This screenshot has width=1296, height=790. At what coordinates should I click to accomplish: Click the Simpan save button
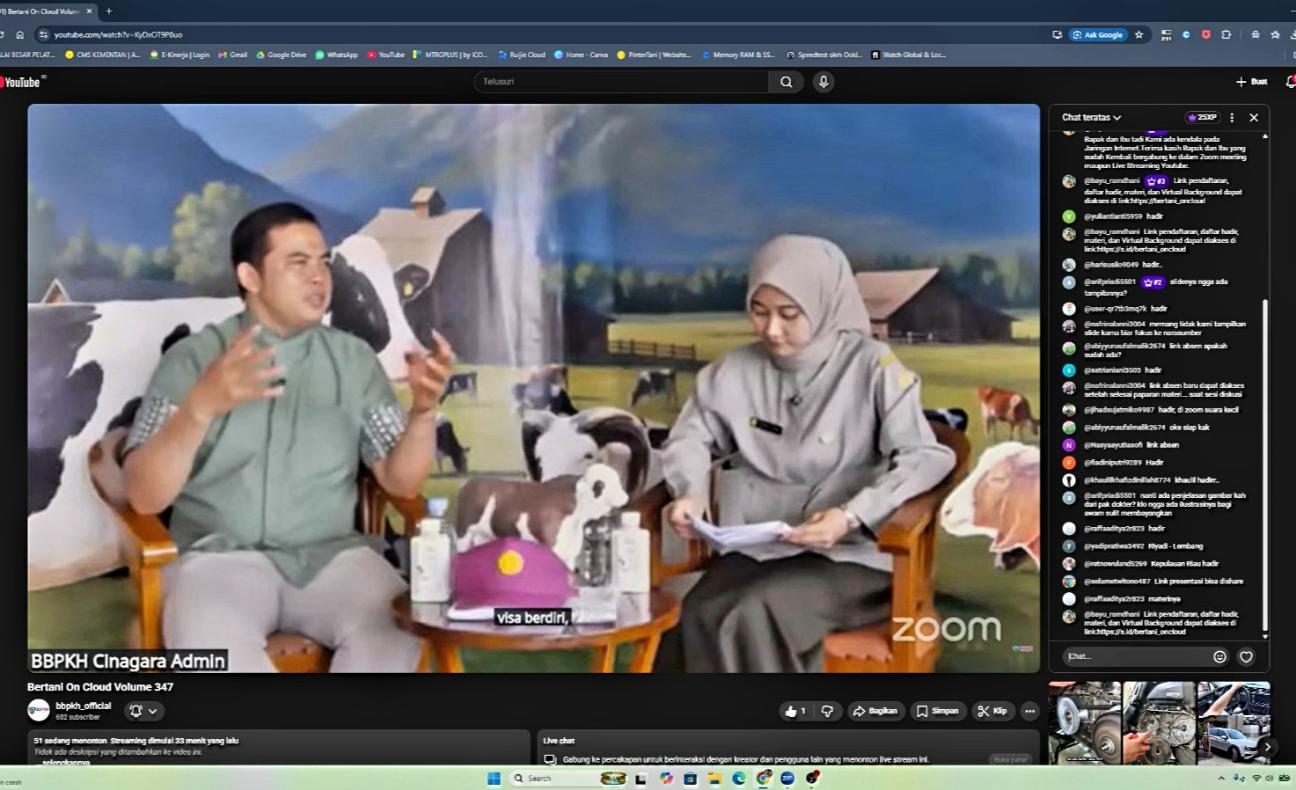click(938, 711)
